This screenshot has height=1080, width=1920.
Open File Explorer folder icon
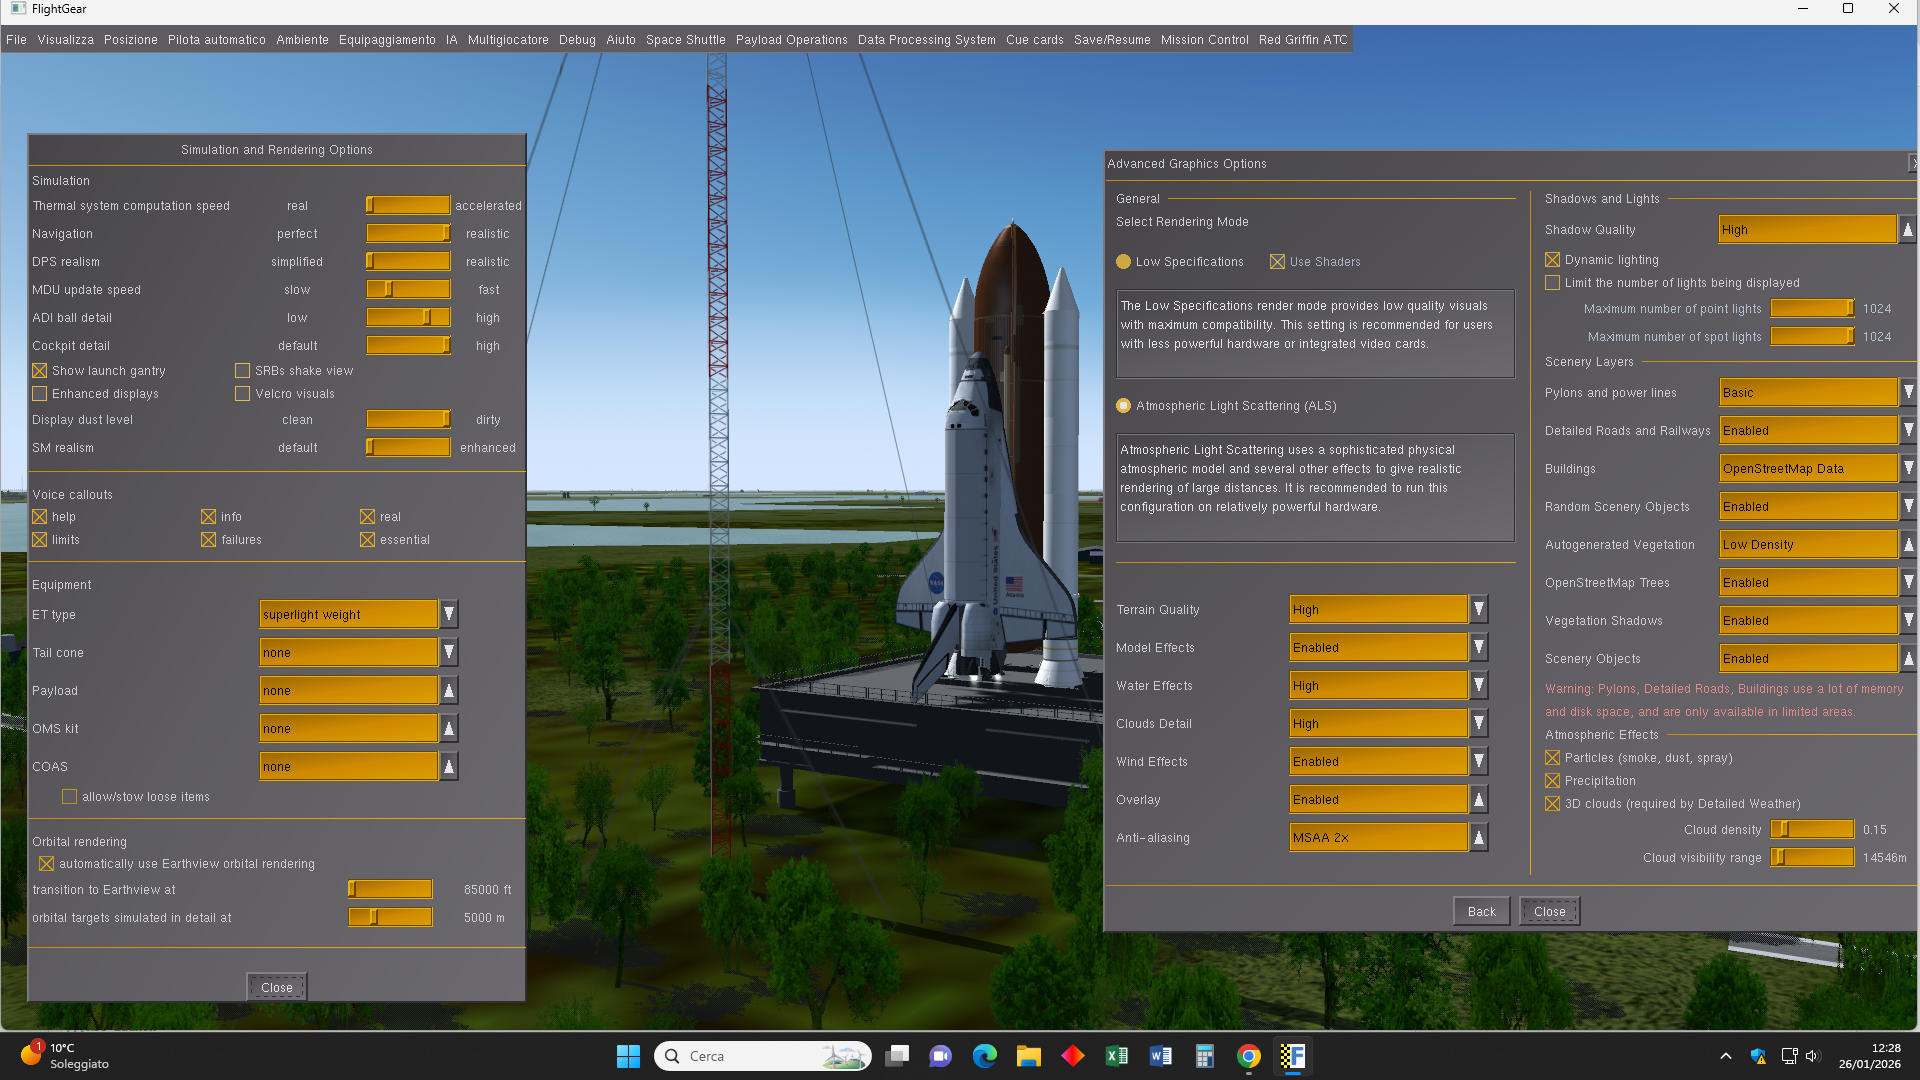pyautogui.click(x=1028, y=1056)
